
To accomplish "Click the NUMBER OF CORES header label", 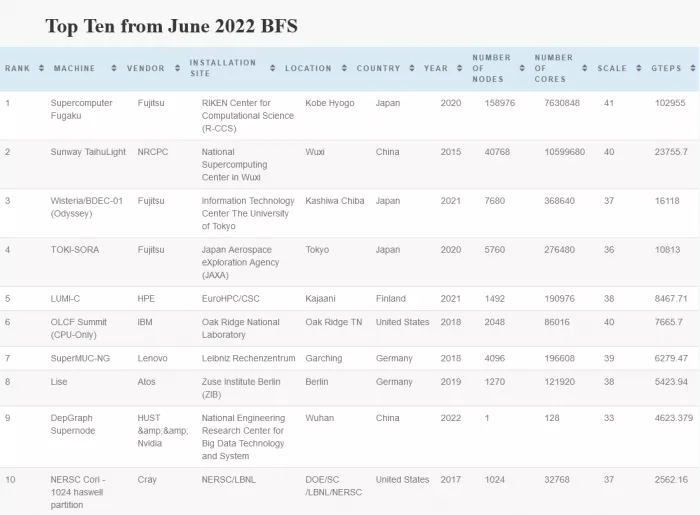I will pos(554,68).
